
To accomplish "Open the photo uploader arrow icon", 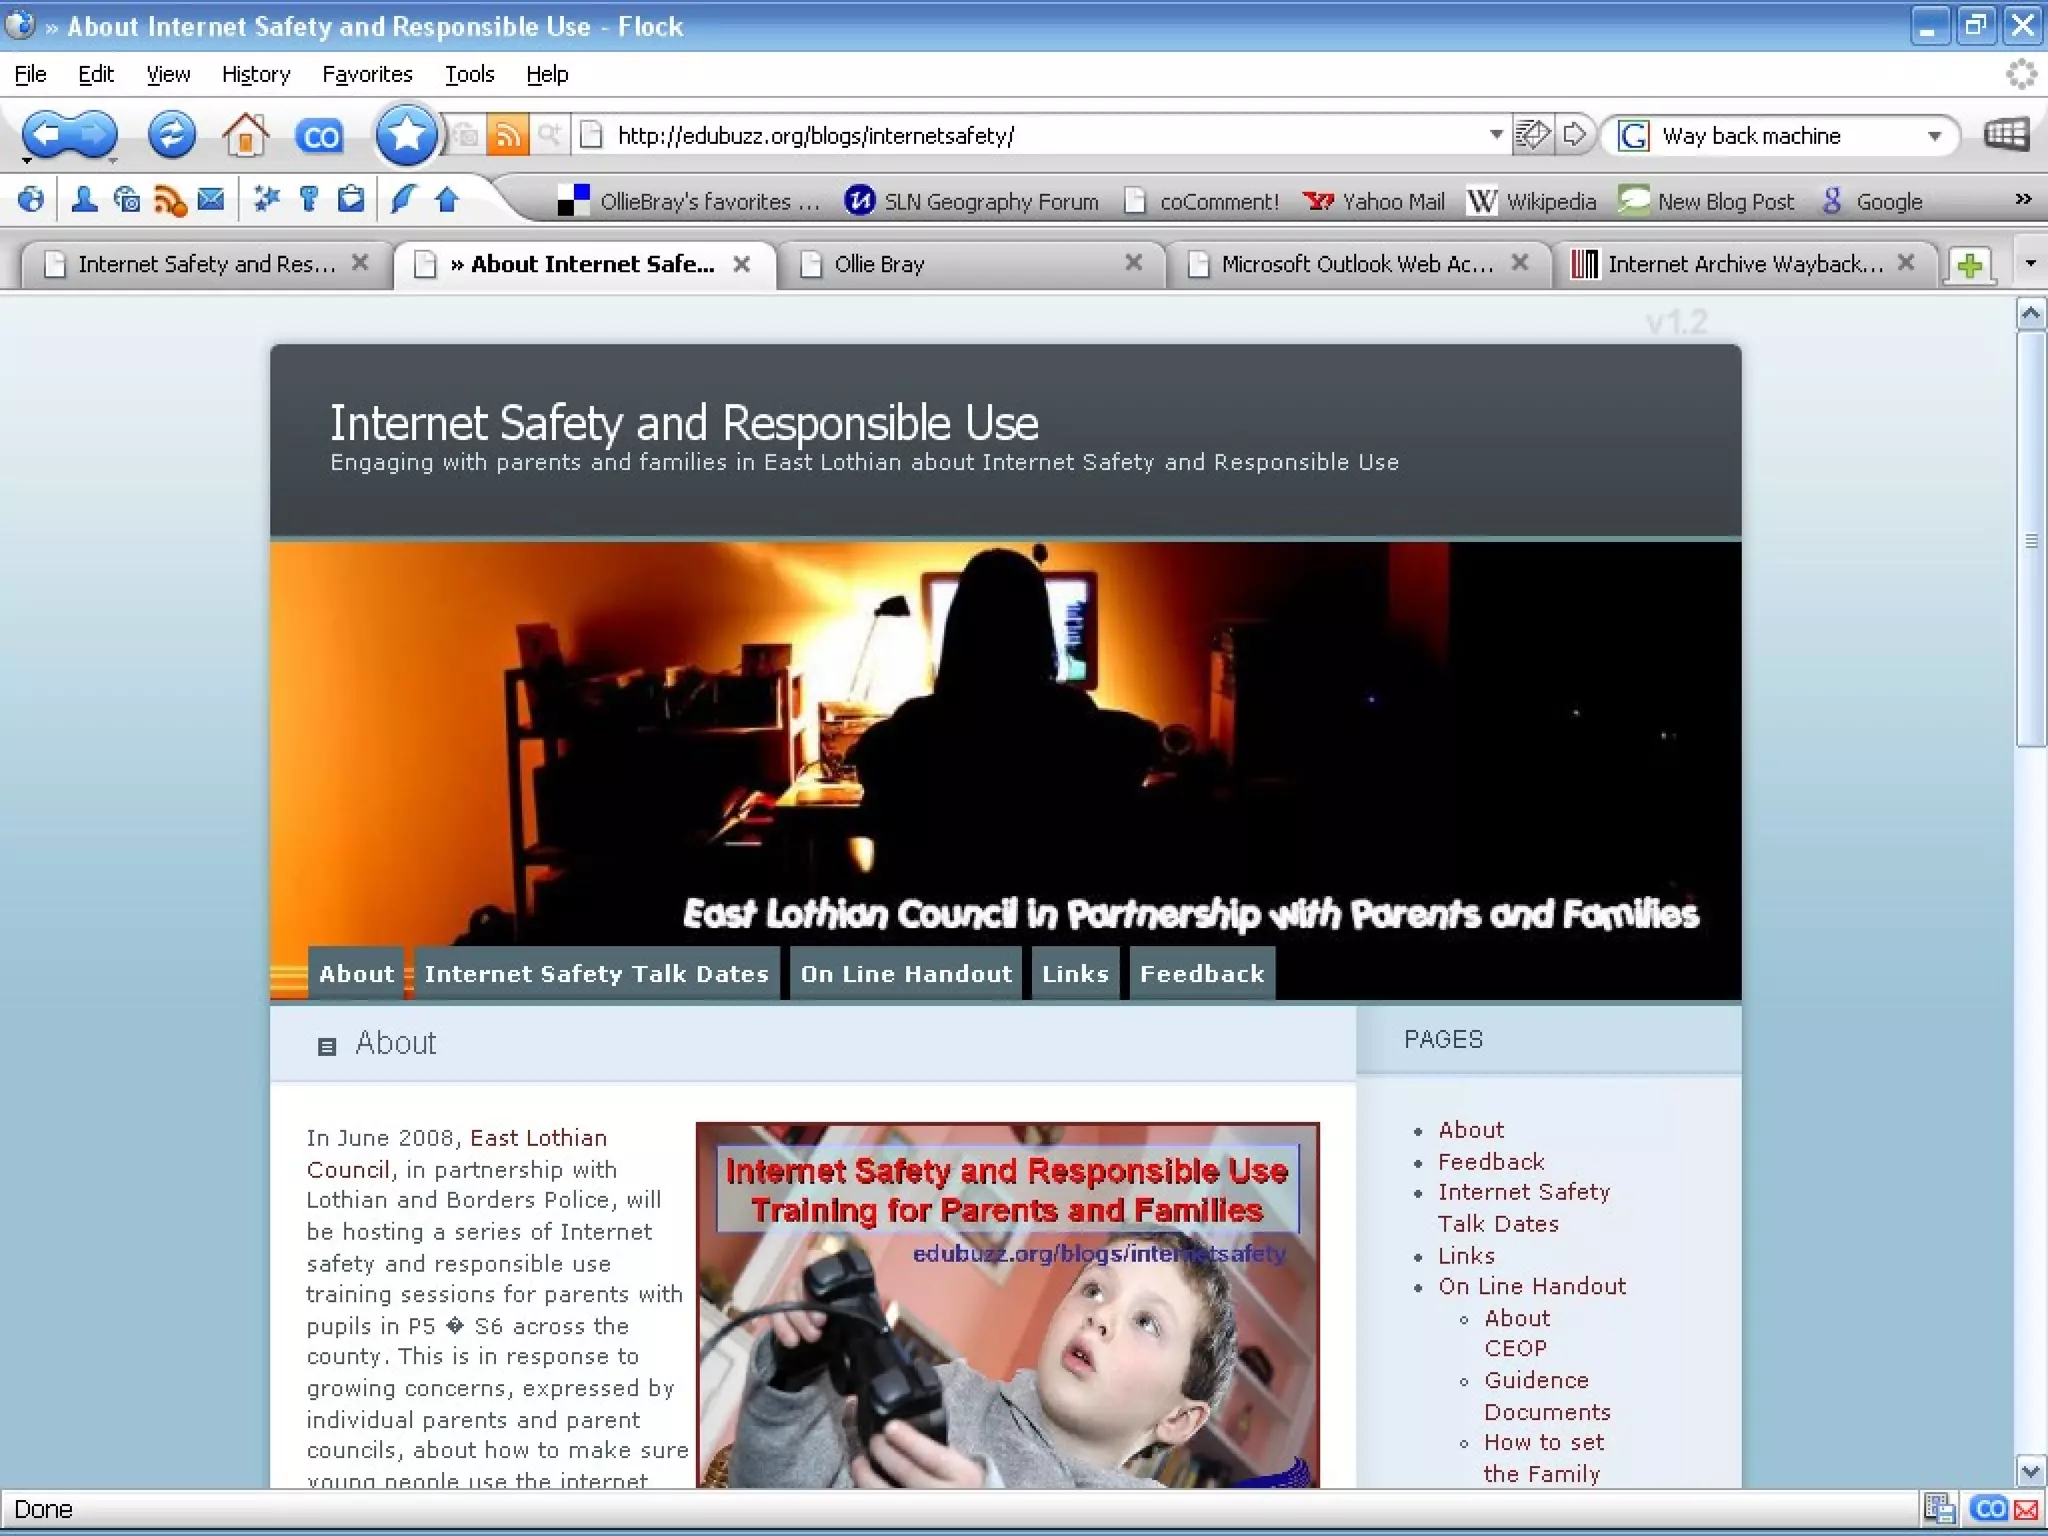I will (x=447, y=200).
